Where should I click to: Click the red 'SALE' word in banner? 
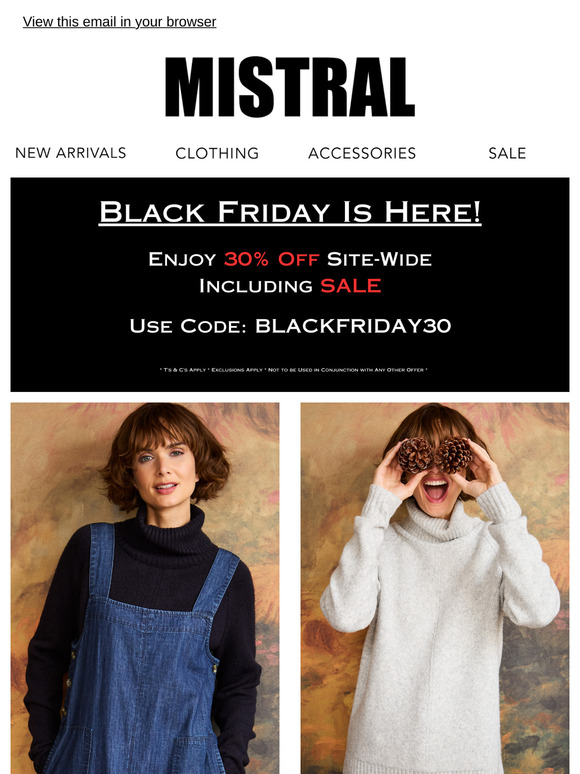tap(350, 286)
